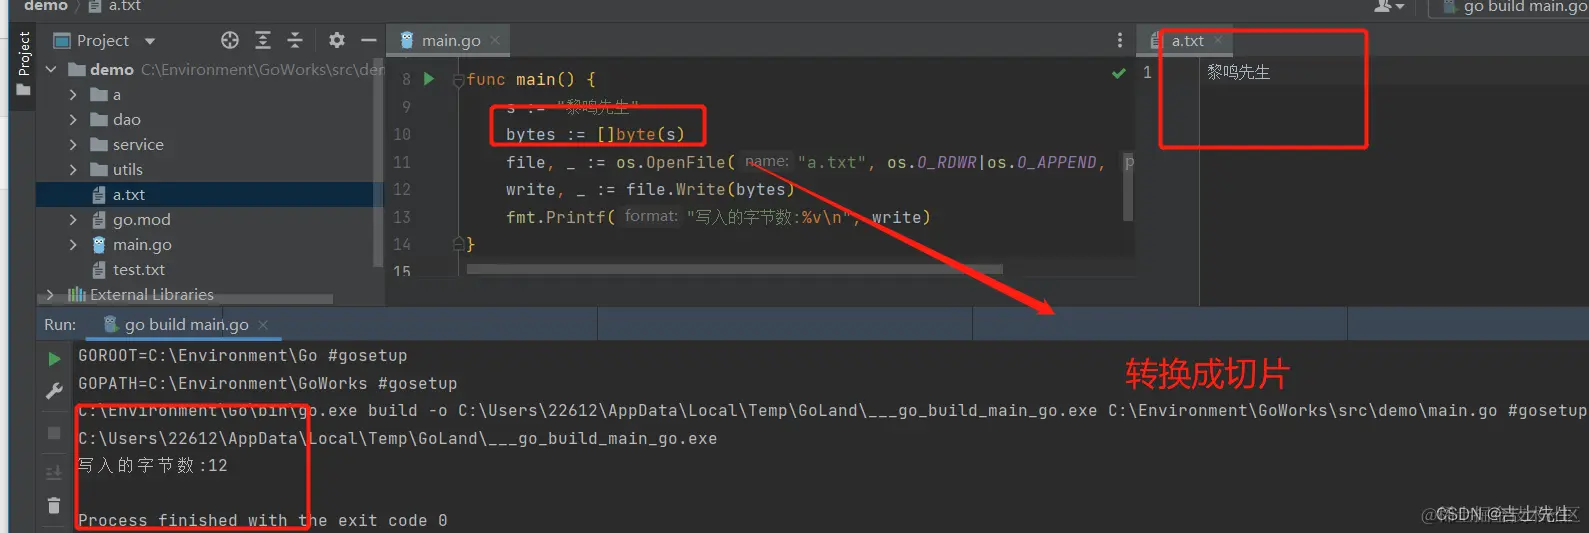Select the go build main.go run tab
1589x533 pixels.
186,325
